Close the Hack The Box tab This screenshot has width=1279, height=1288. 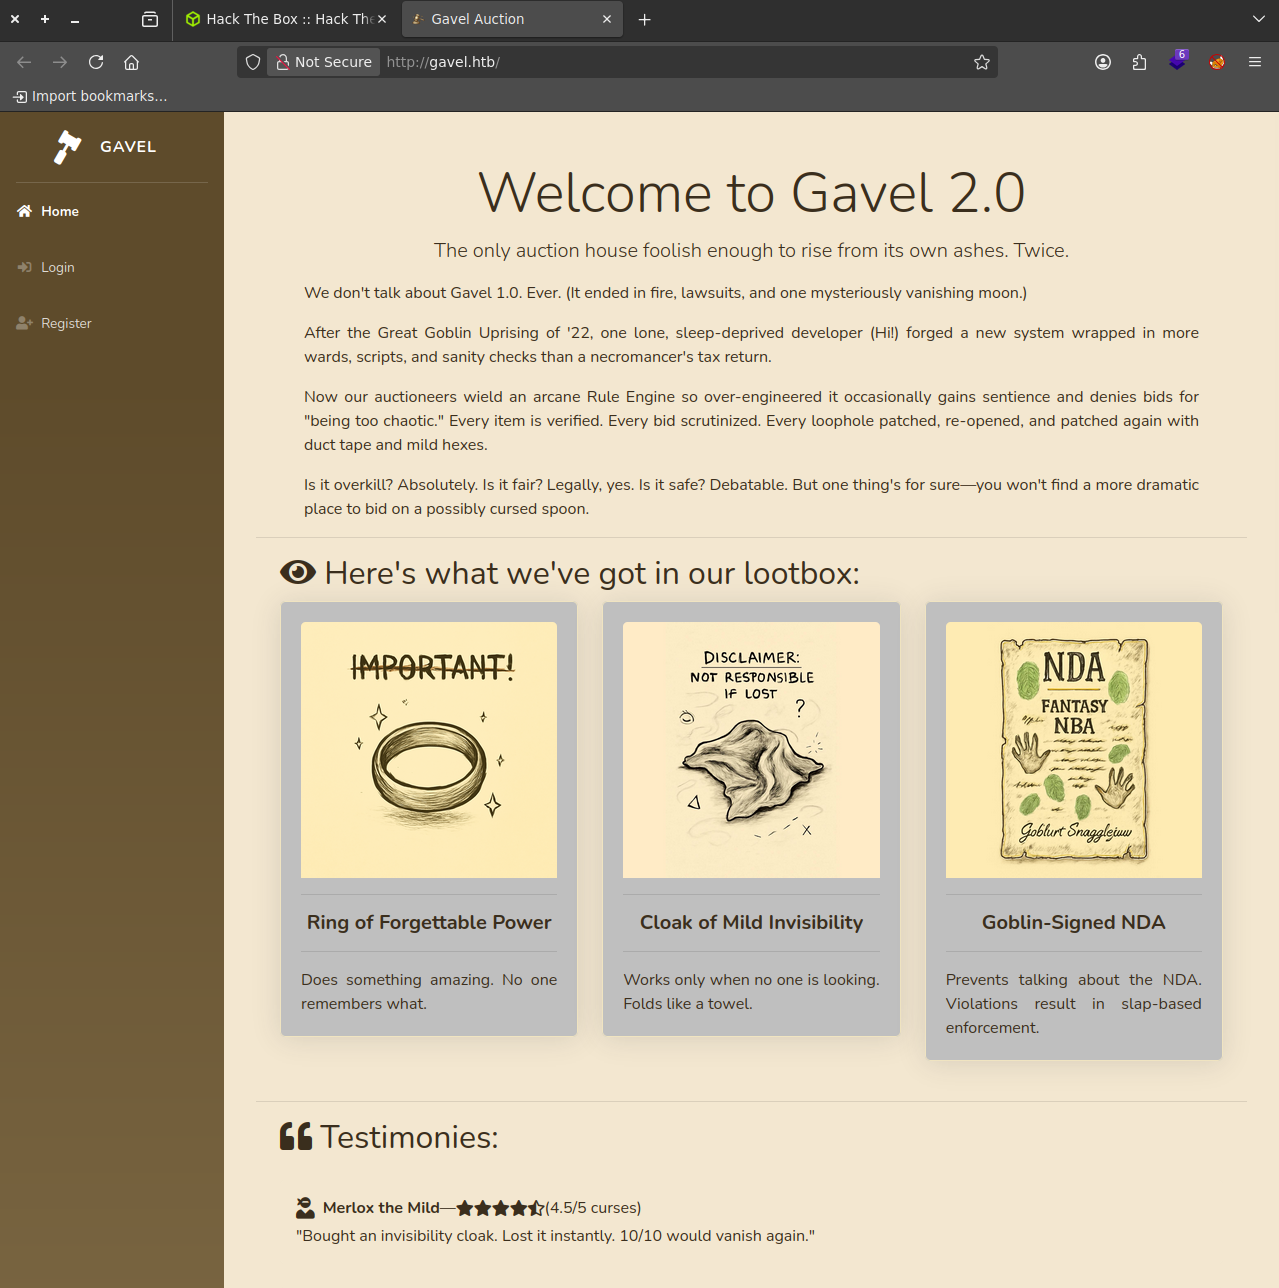click(x=382, y=19)
